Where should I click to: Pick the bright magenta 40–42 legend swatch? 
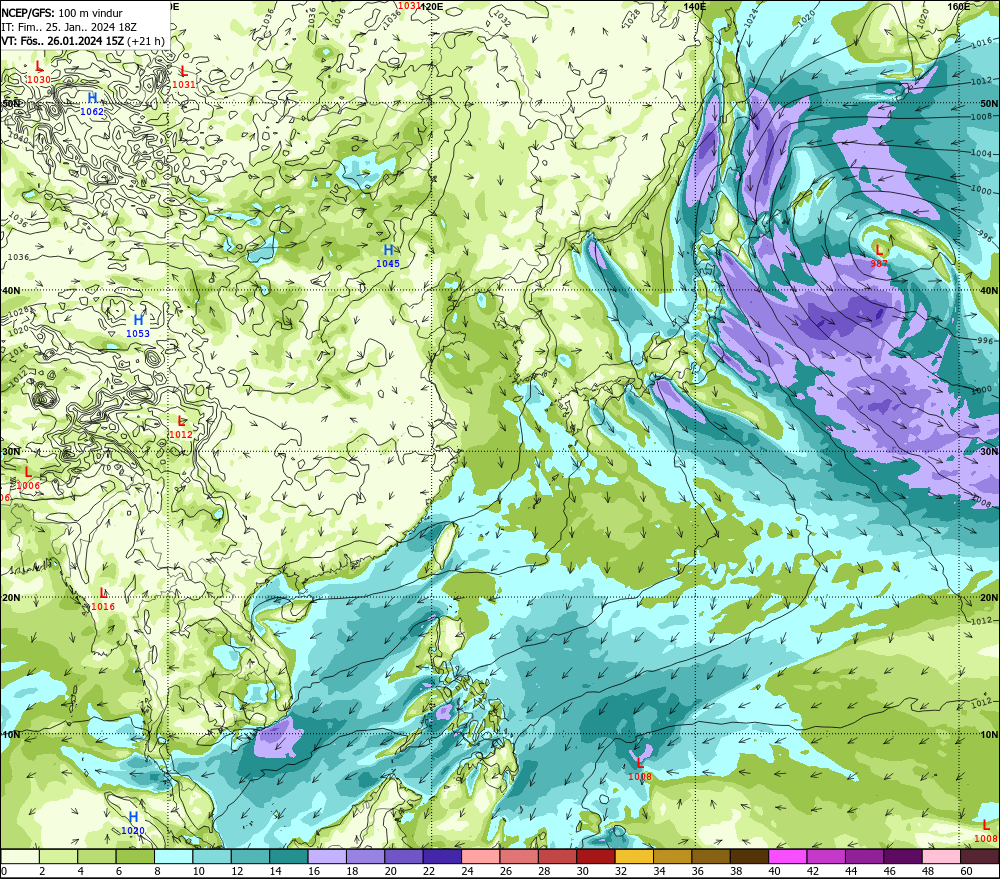(788, 856)
